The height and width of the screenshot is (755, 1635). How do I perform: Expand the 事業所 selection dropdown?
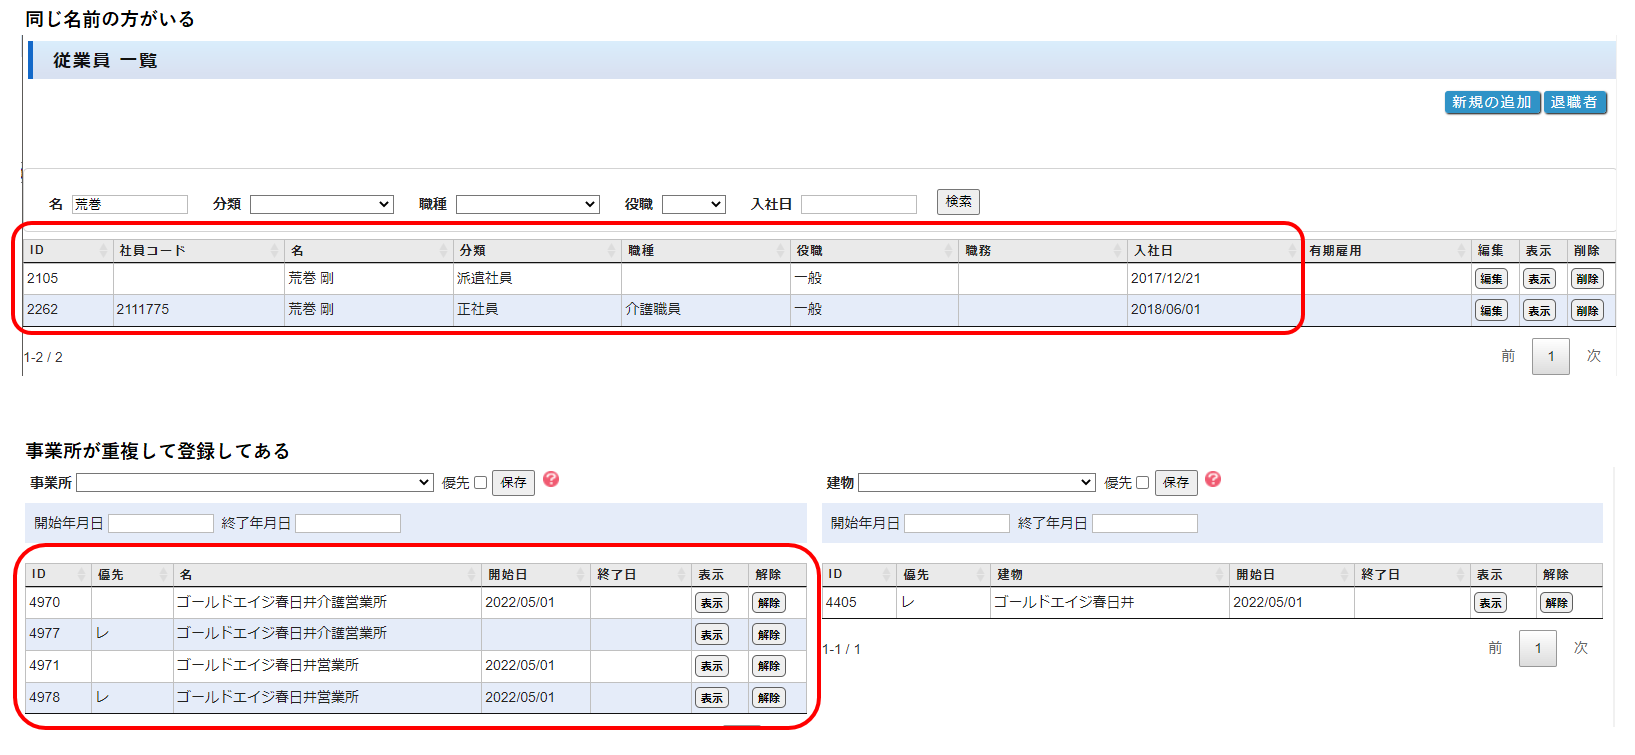(254, 483)
